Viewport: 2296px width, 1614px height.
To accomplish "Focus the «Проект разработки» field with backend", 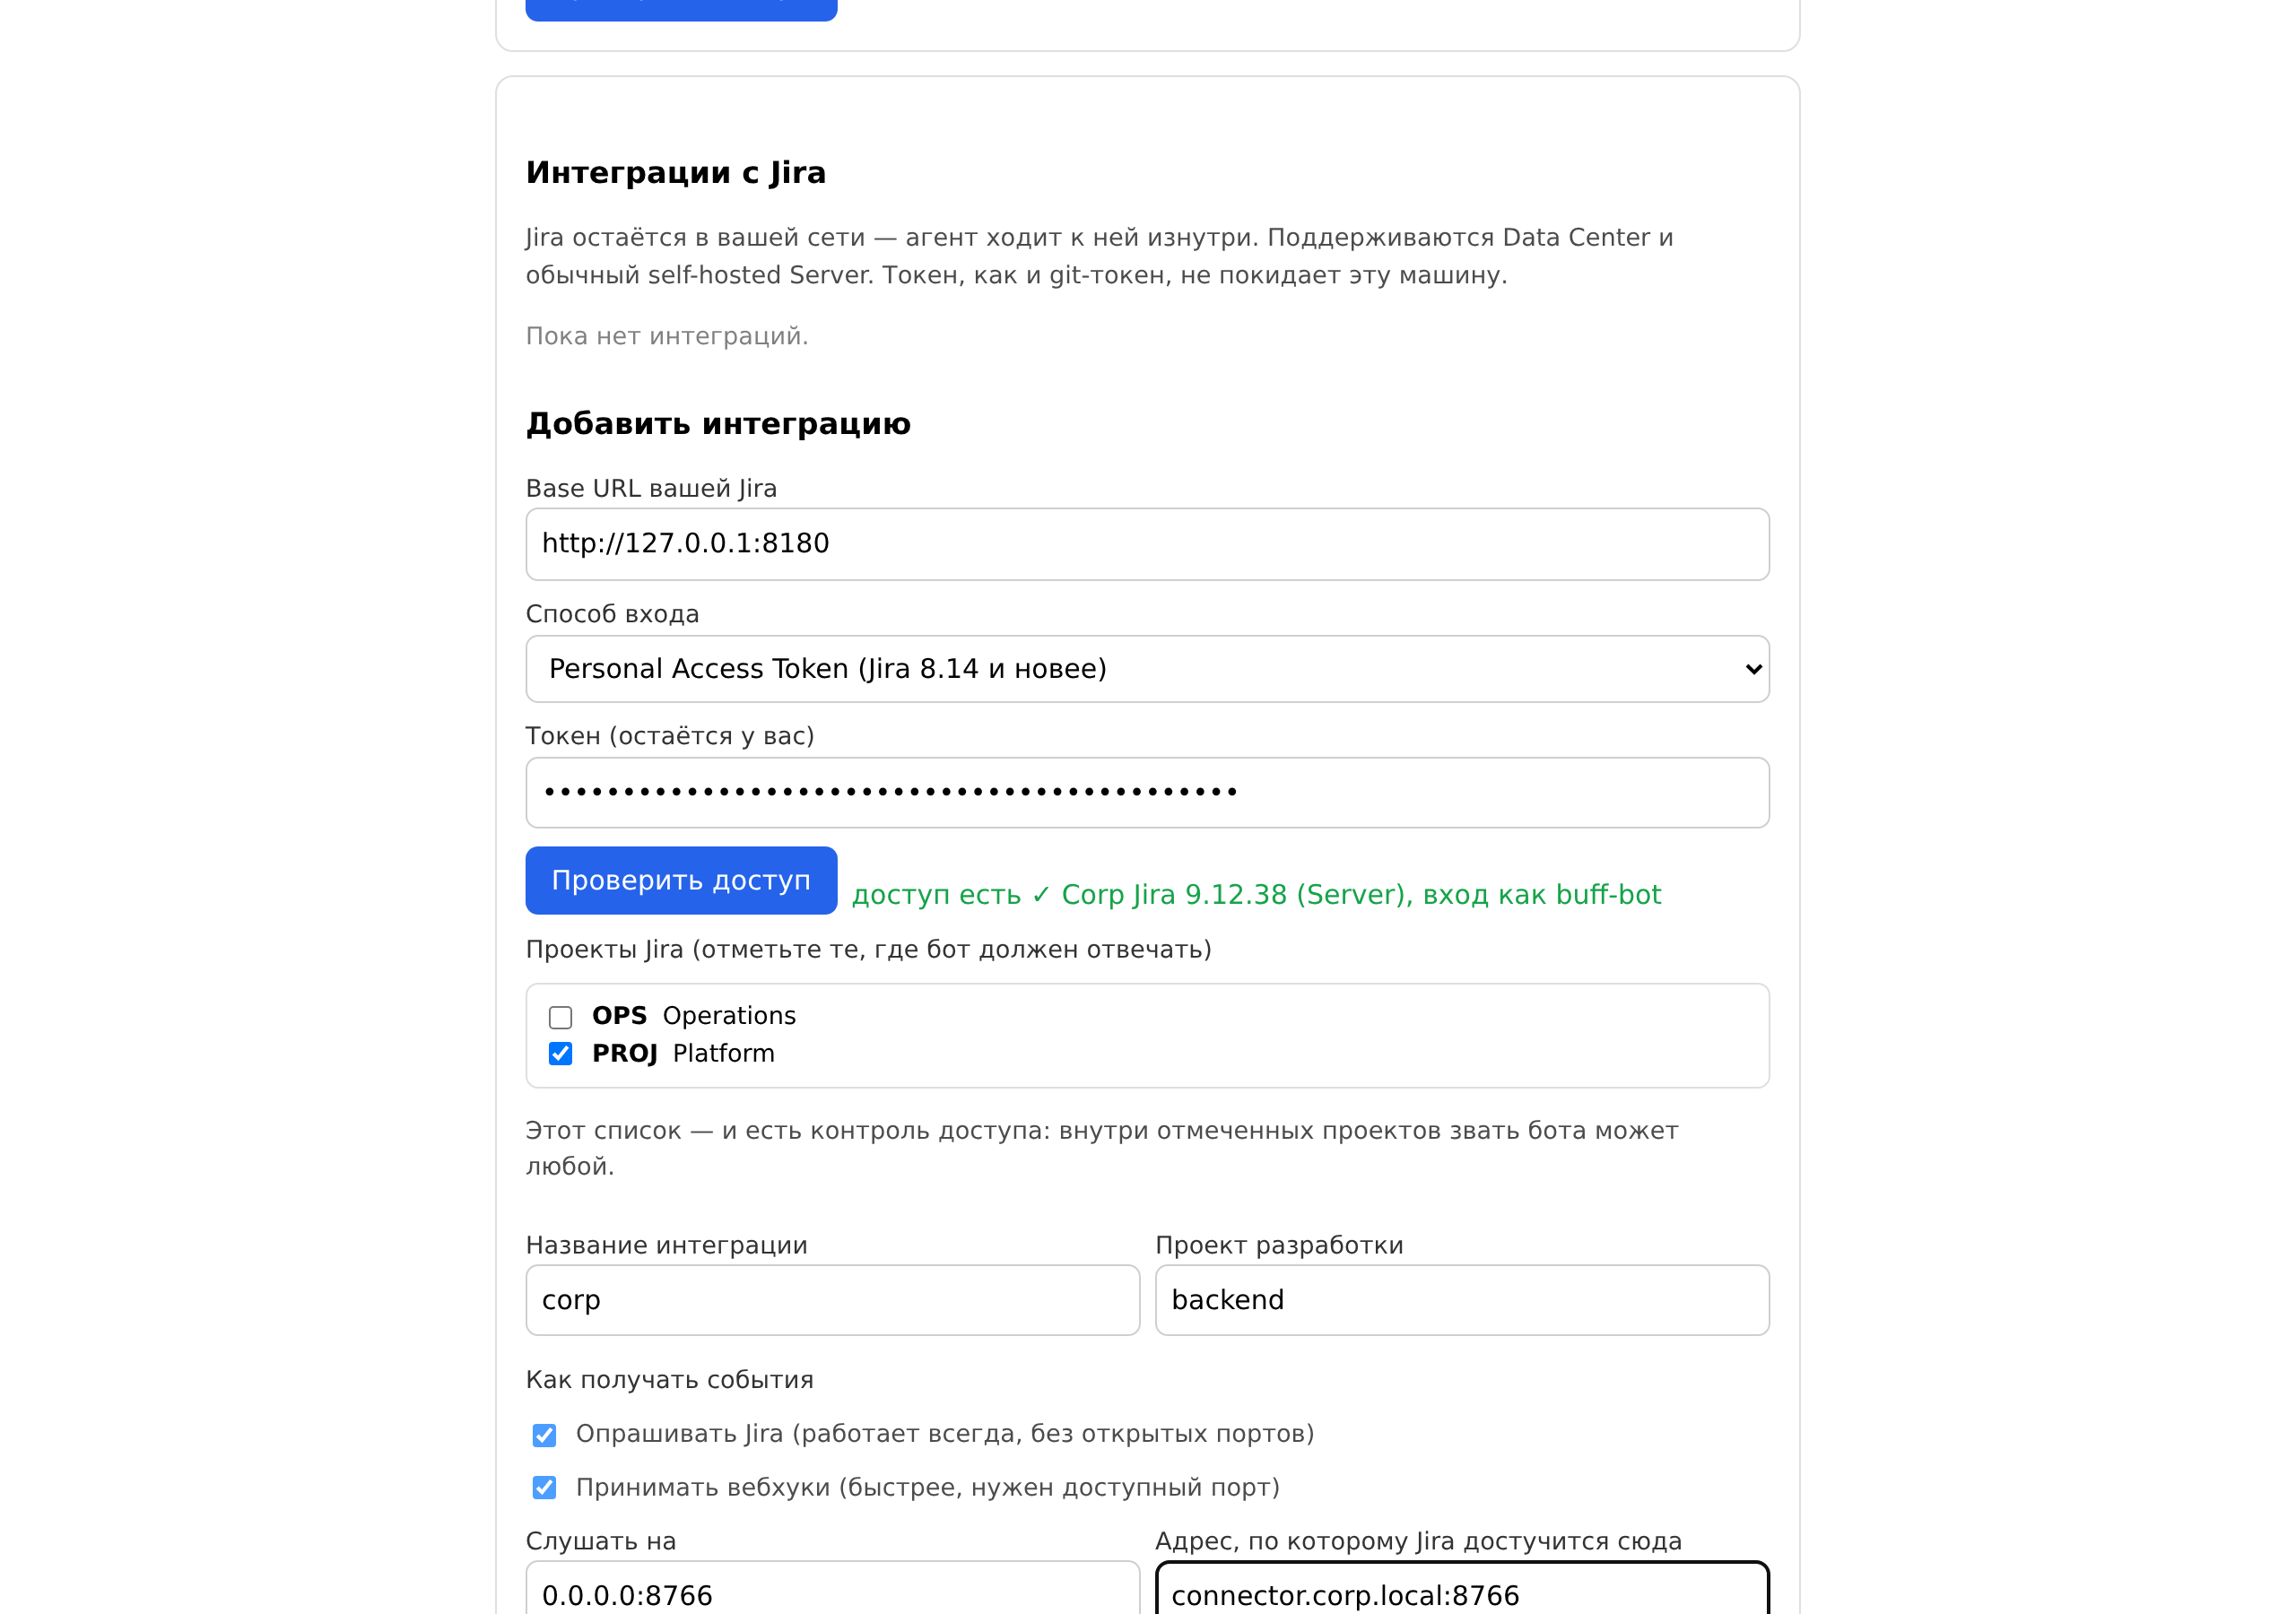I will tap(1462, 1300).
